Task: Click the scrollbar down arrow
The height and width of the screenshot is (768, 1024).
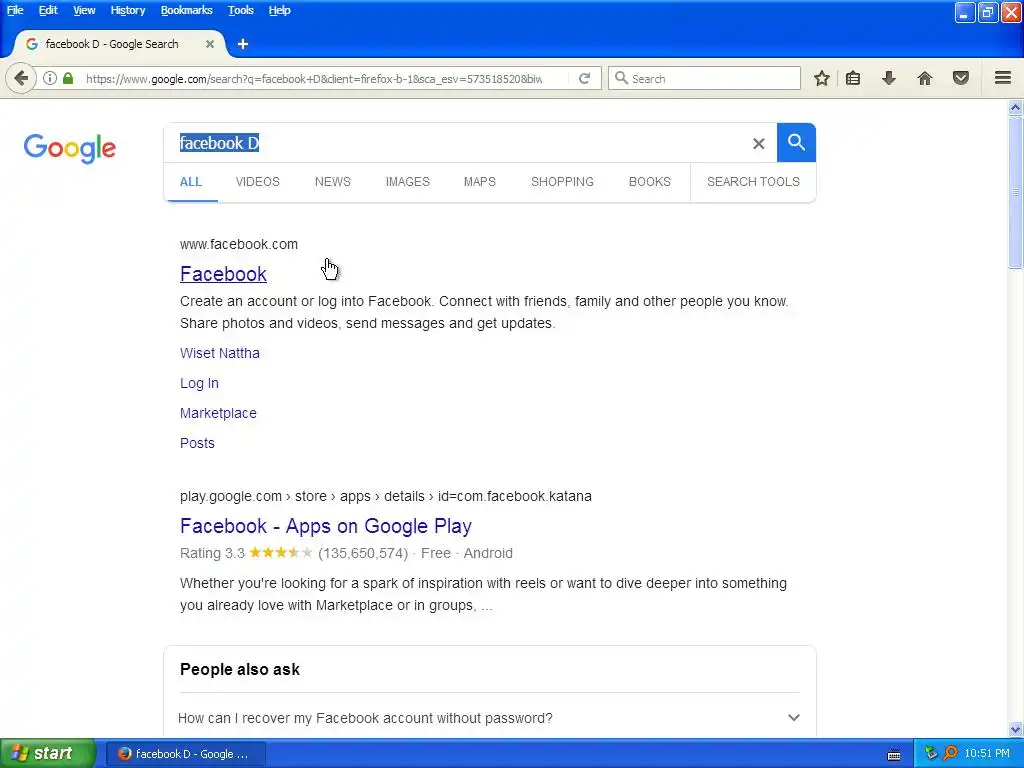Action: [1015, 730]
